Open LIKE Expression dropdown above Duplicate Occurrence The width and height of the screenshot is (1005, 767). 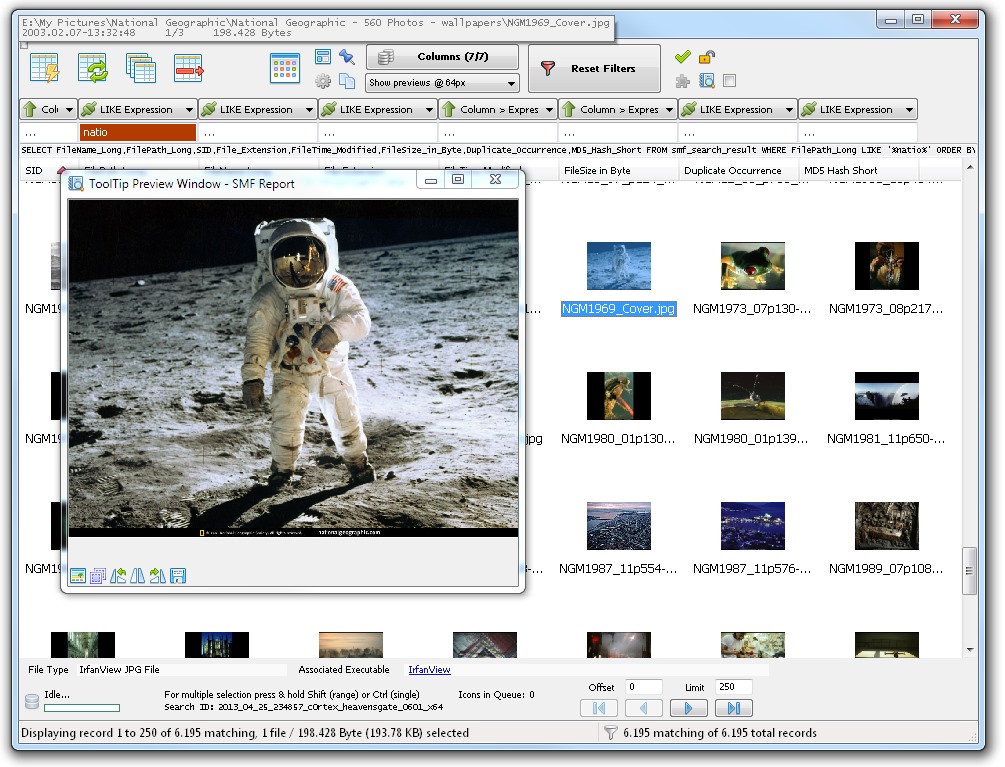pos(738,110)
